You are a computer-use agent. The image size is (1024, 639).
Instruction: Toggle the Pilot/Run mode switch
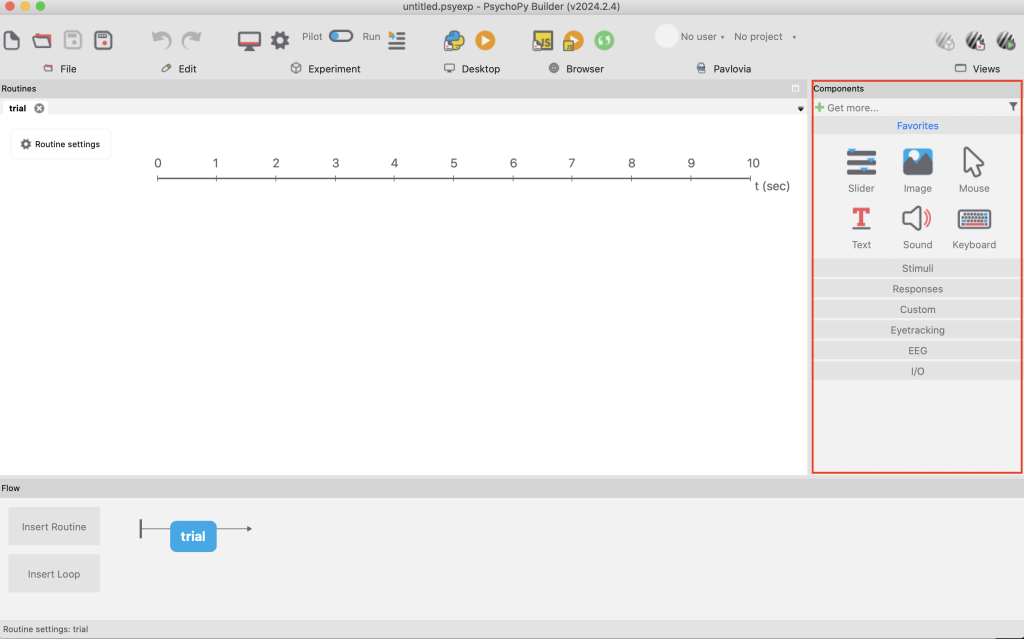(341, 36)
